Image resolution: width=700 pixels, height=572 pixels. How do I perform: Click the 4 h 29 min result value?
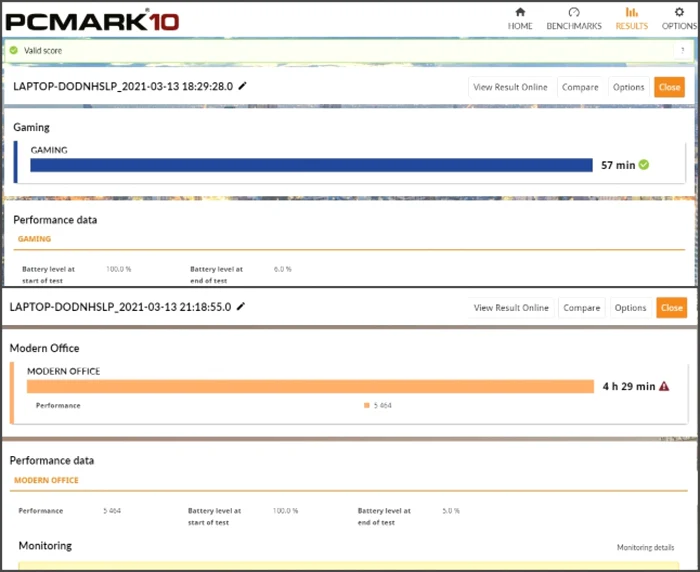pyautogui.click(x=629, y=386)
